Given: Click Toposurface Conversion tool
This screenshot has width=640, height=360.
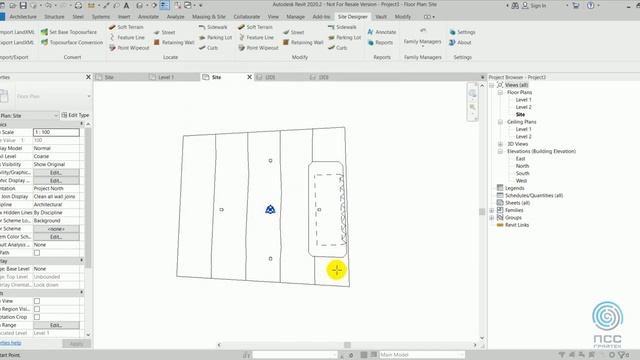Looking at the screenshot, I should coord(71,42).
